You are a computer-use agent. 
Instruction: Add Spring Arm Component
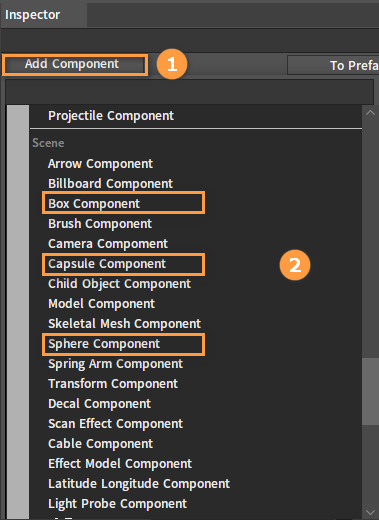click(115, 364)
